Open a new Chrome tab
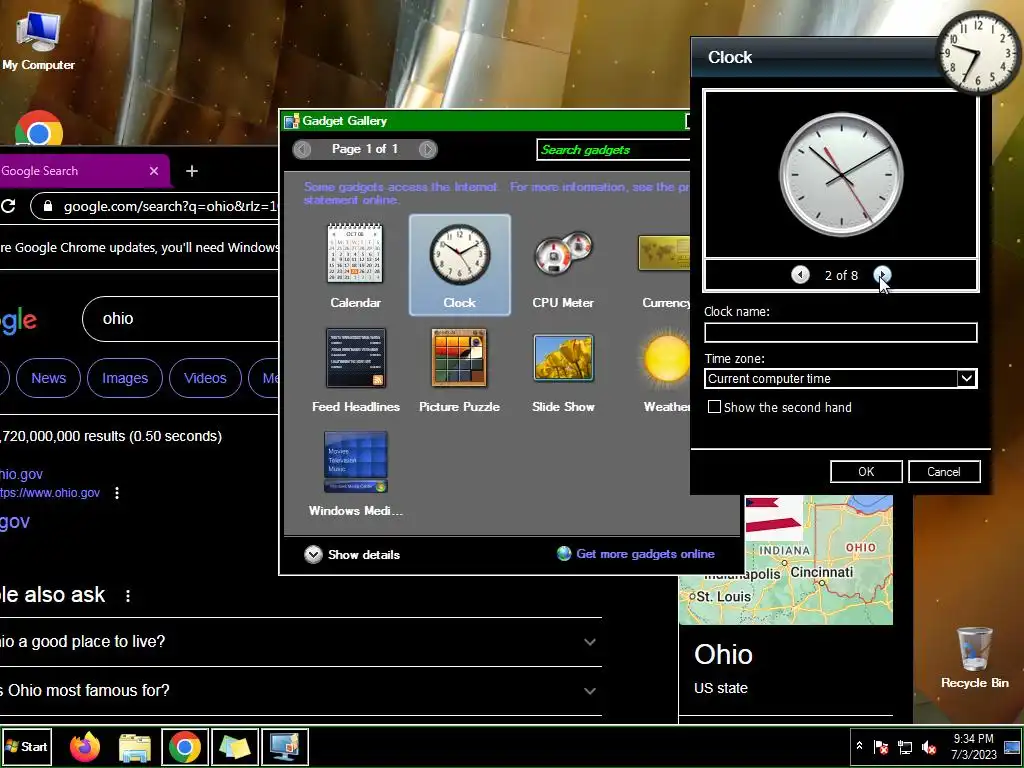 pyautogui.click(x=191, y=171)
